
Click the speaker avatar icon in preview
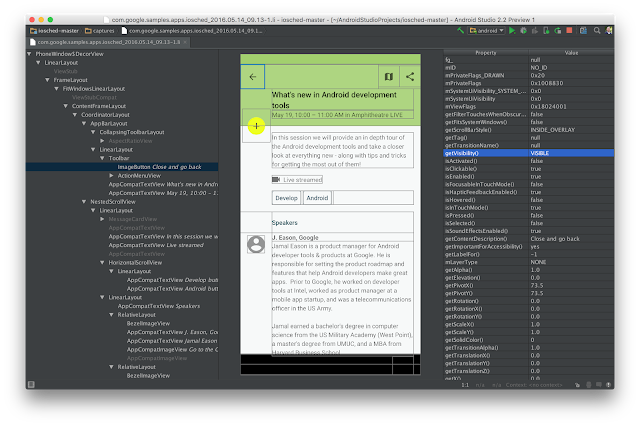(x=256, y=244)
